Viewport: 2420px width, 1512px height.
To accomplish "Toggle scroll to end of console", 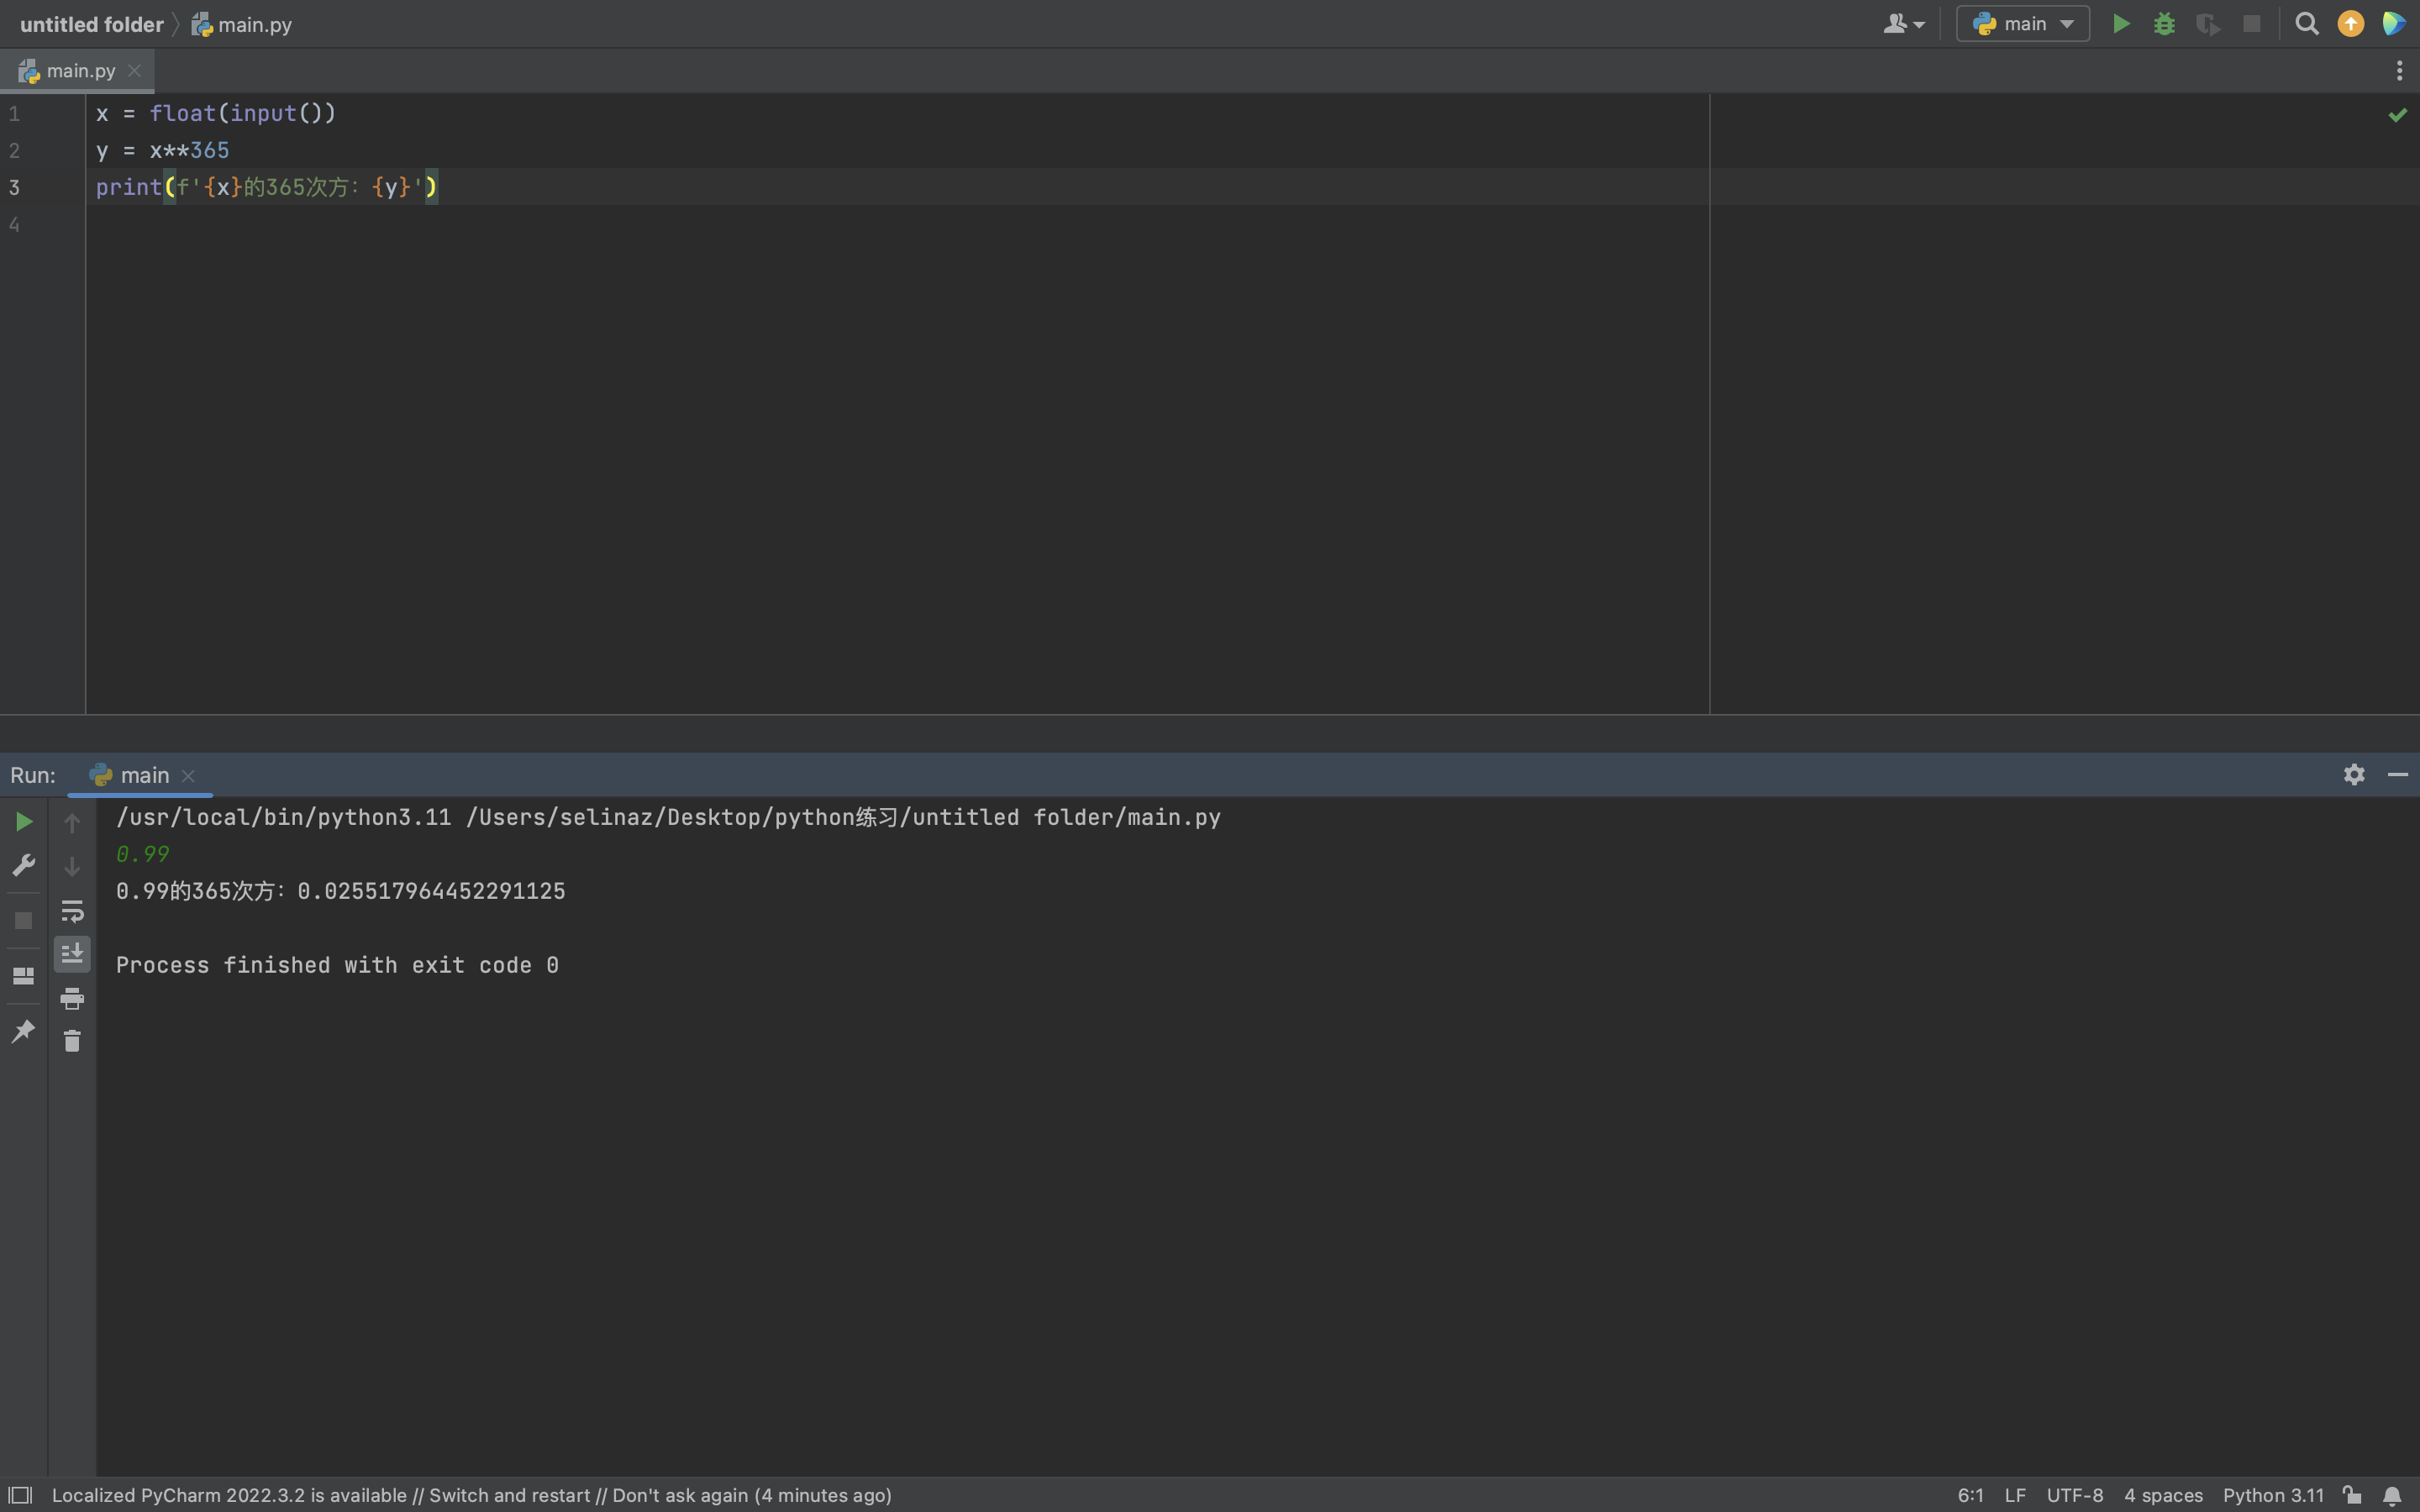I will coord(72,954).
